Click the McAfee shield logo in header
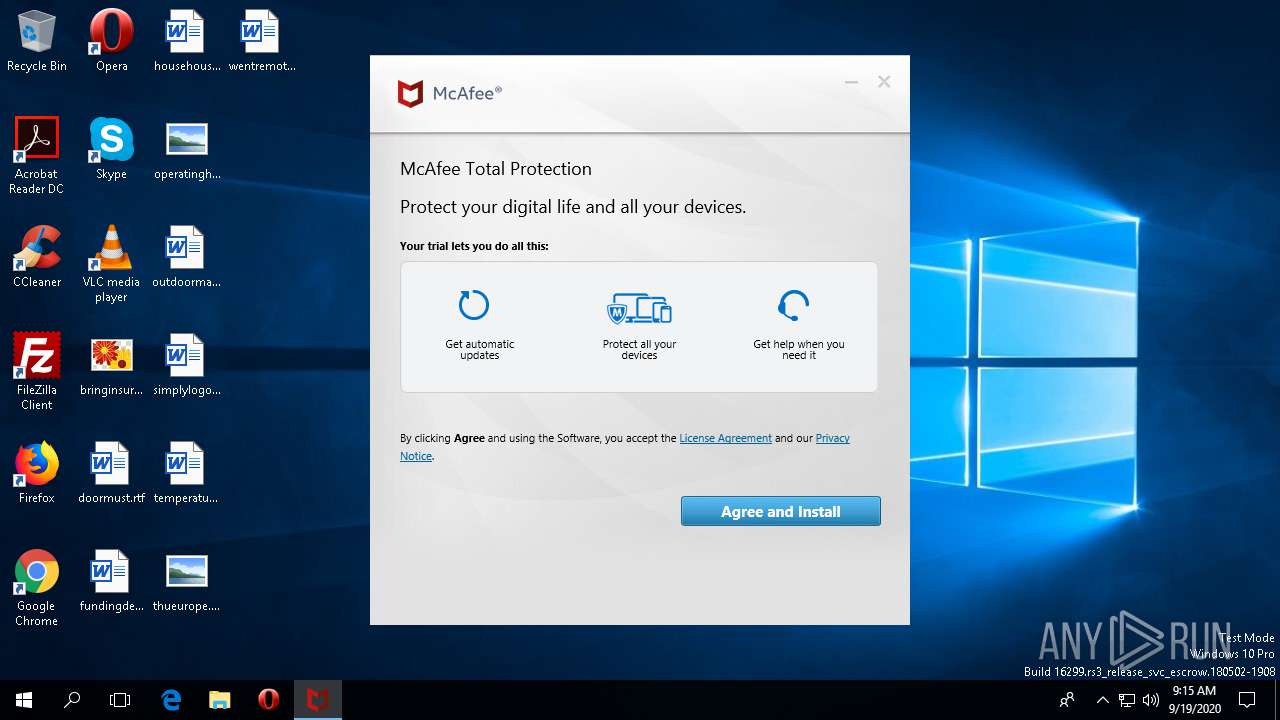 [x=410, y=94]
